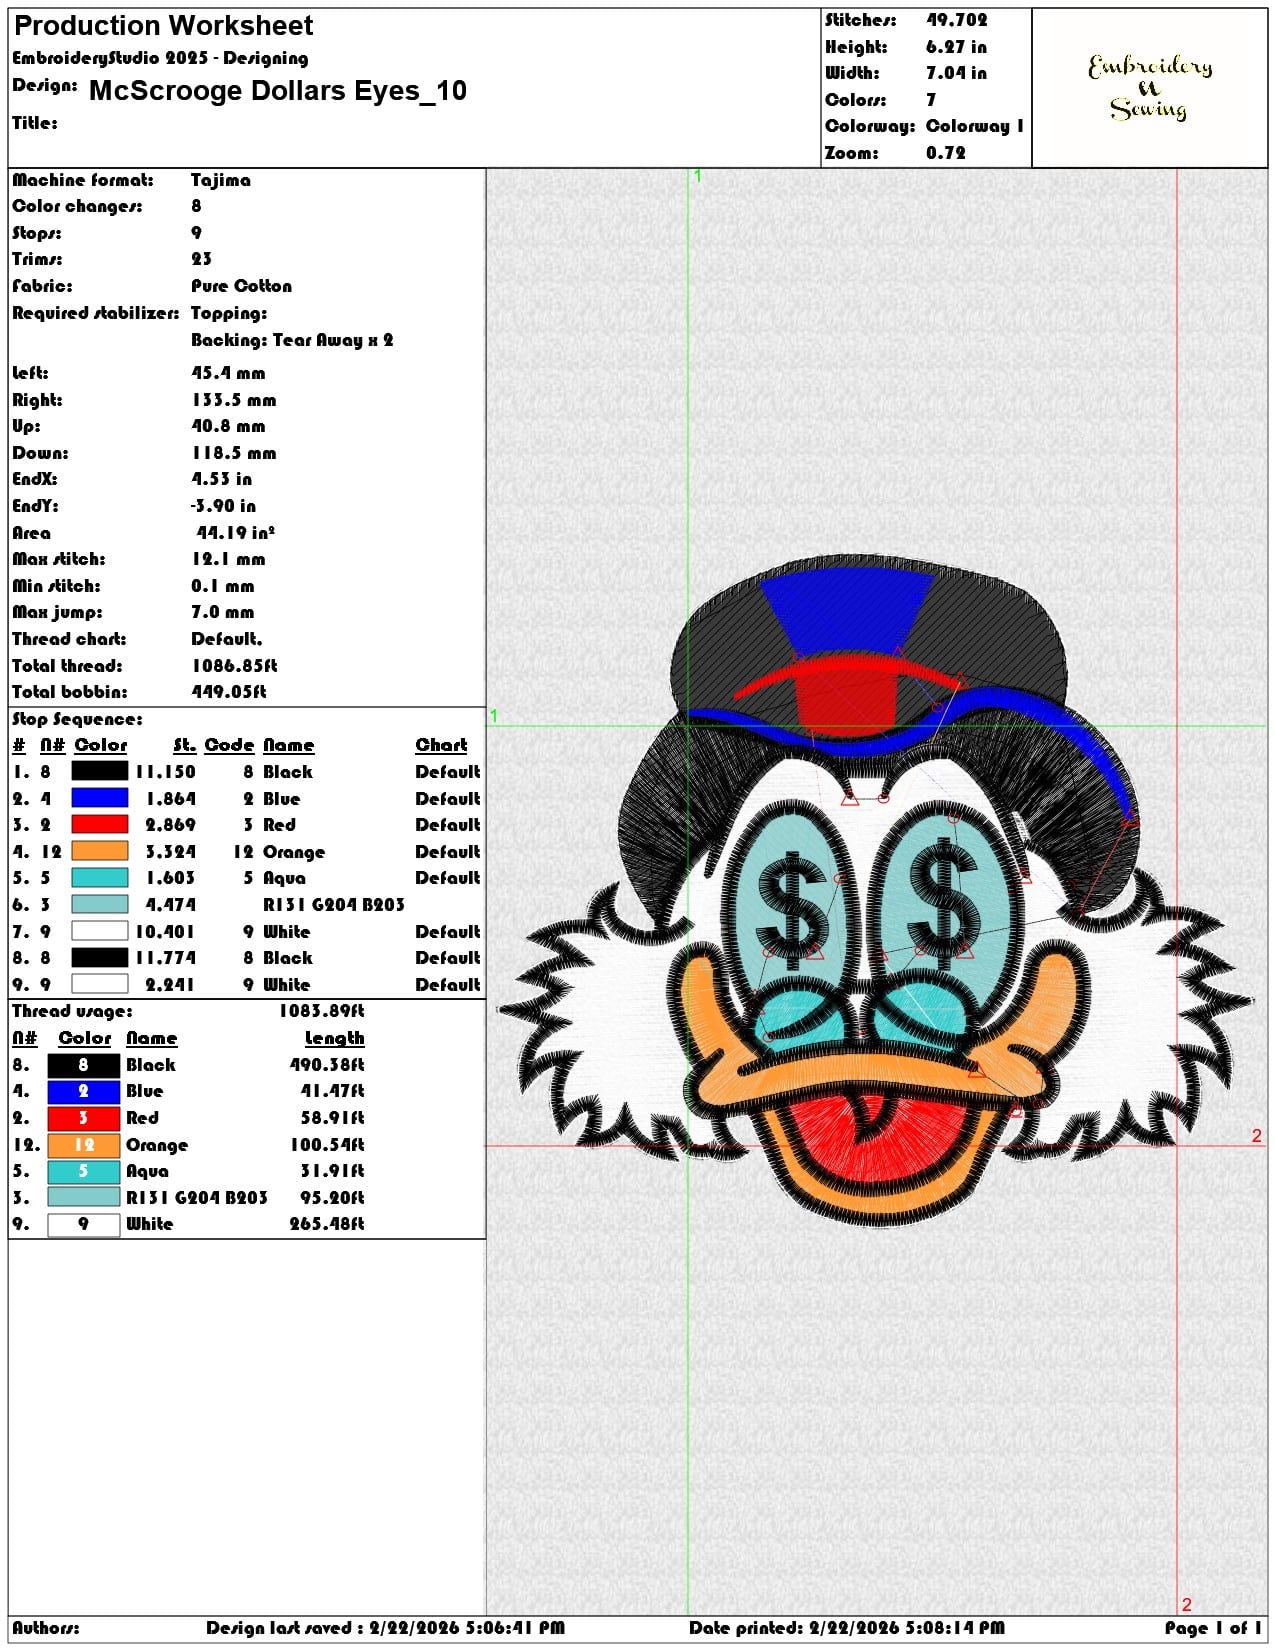Select the "Colorway 1" value

974,126
